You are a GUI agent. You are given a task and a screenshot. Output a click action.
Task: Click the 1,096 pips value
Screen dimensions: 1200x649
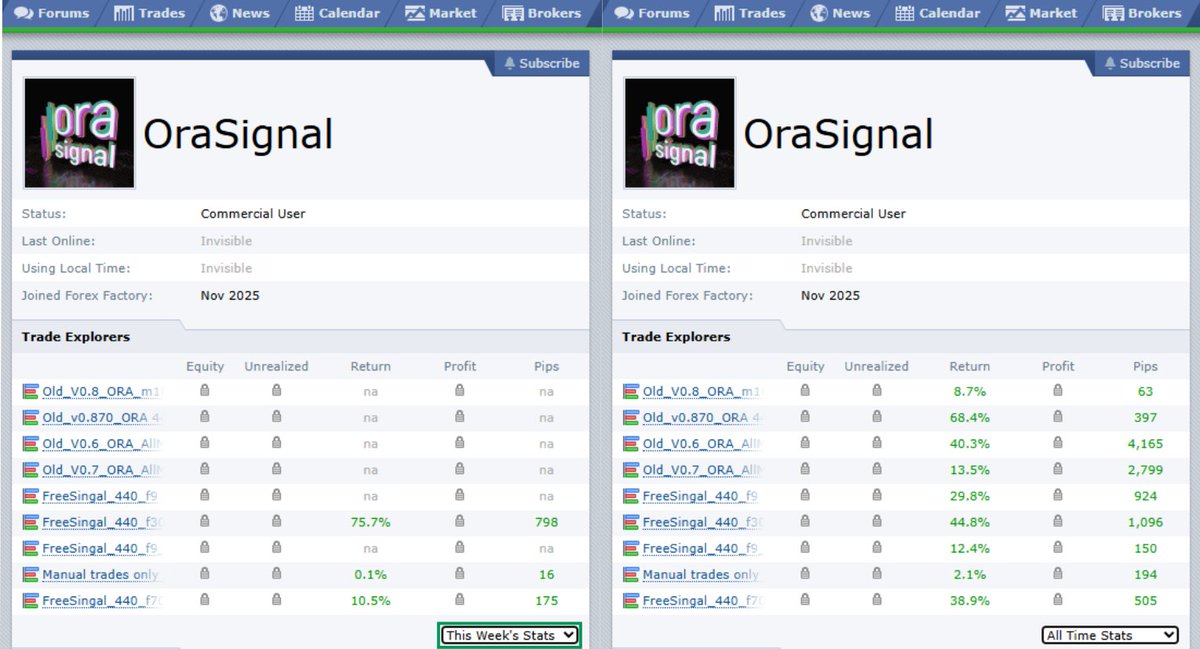(1145, 522)
